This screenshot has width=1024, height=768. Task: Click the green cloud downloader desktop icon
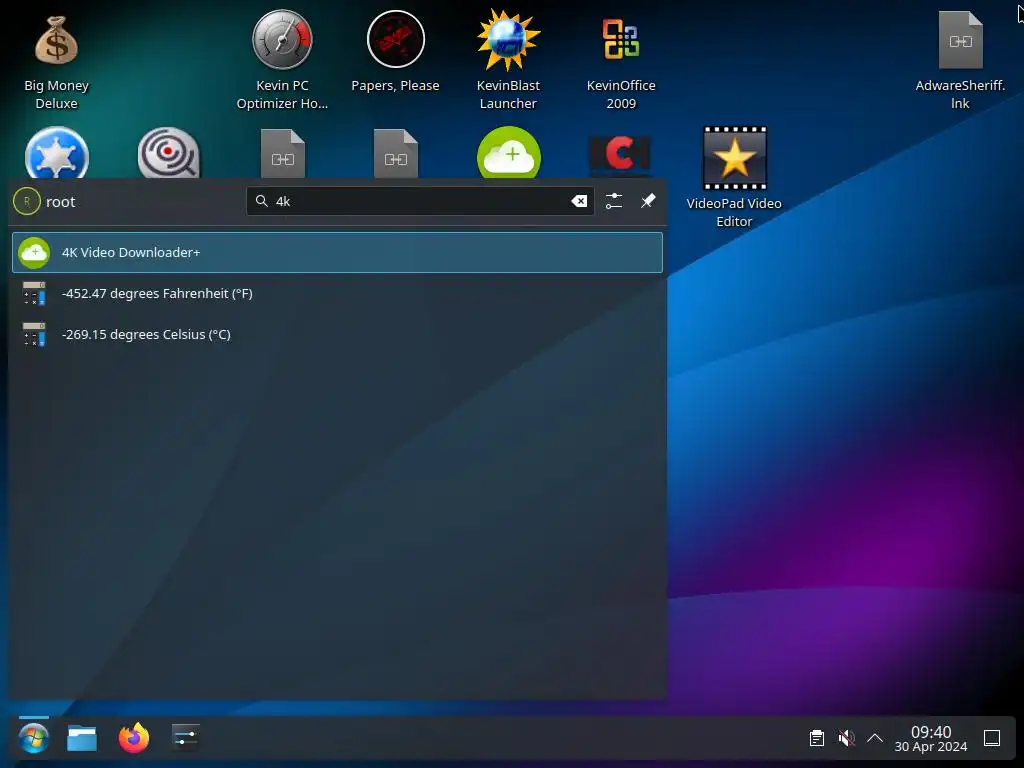point(509,153)
